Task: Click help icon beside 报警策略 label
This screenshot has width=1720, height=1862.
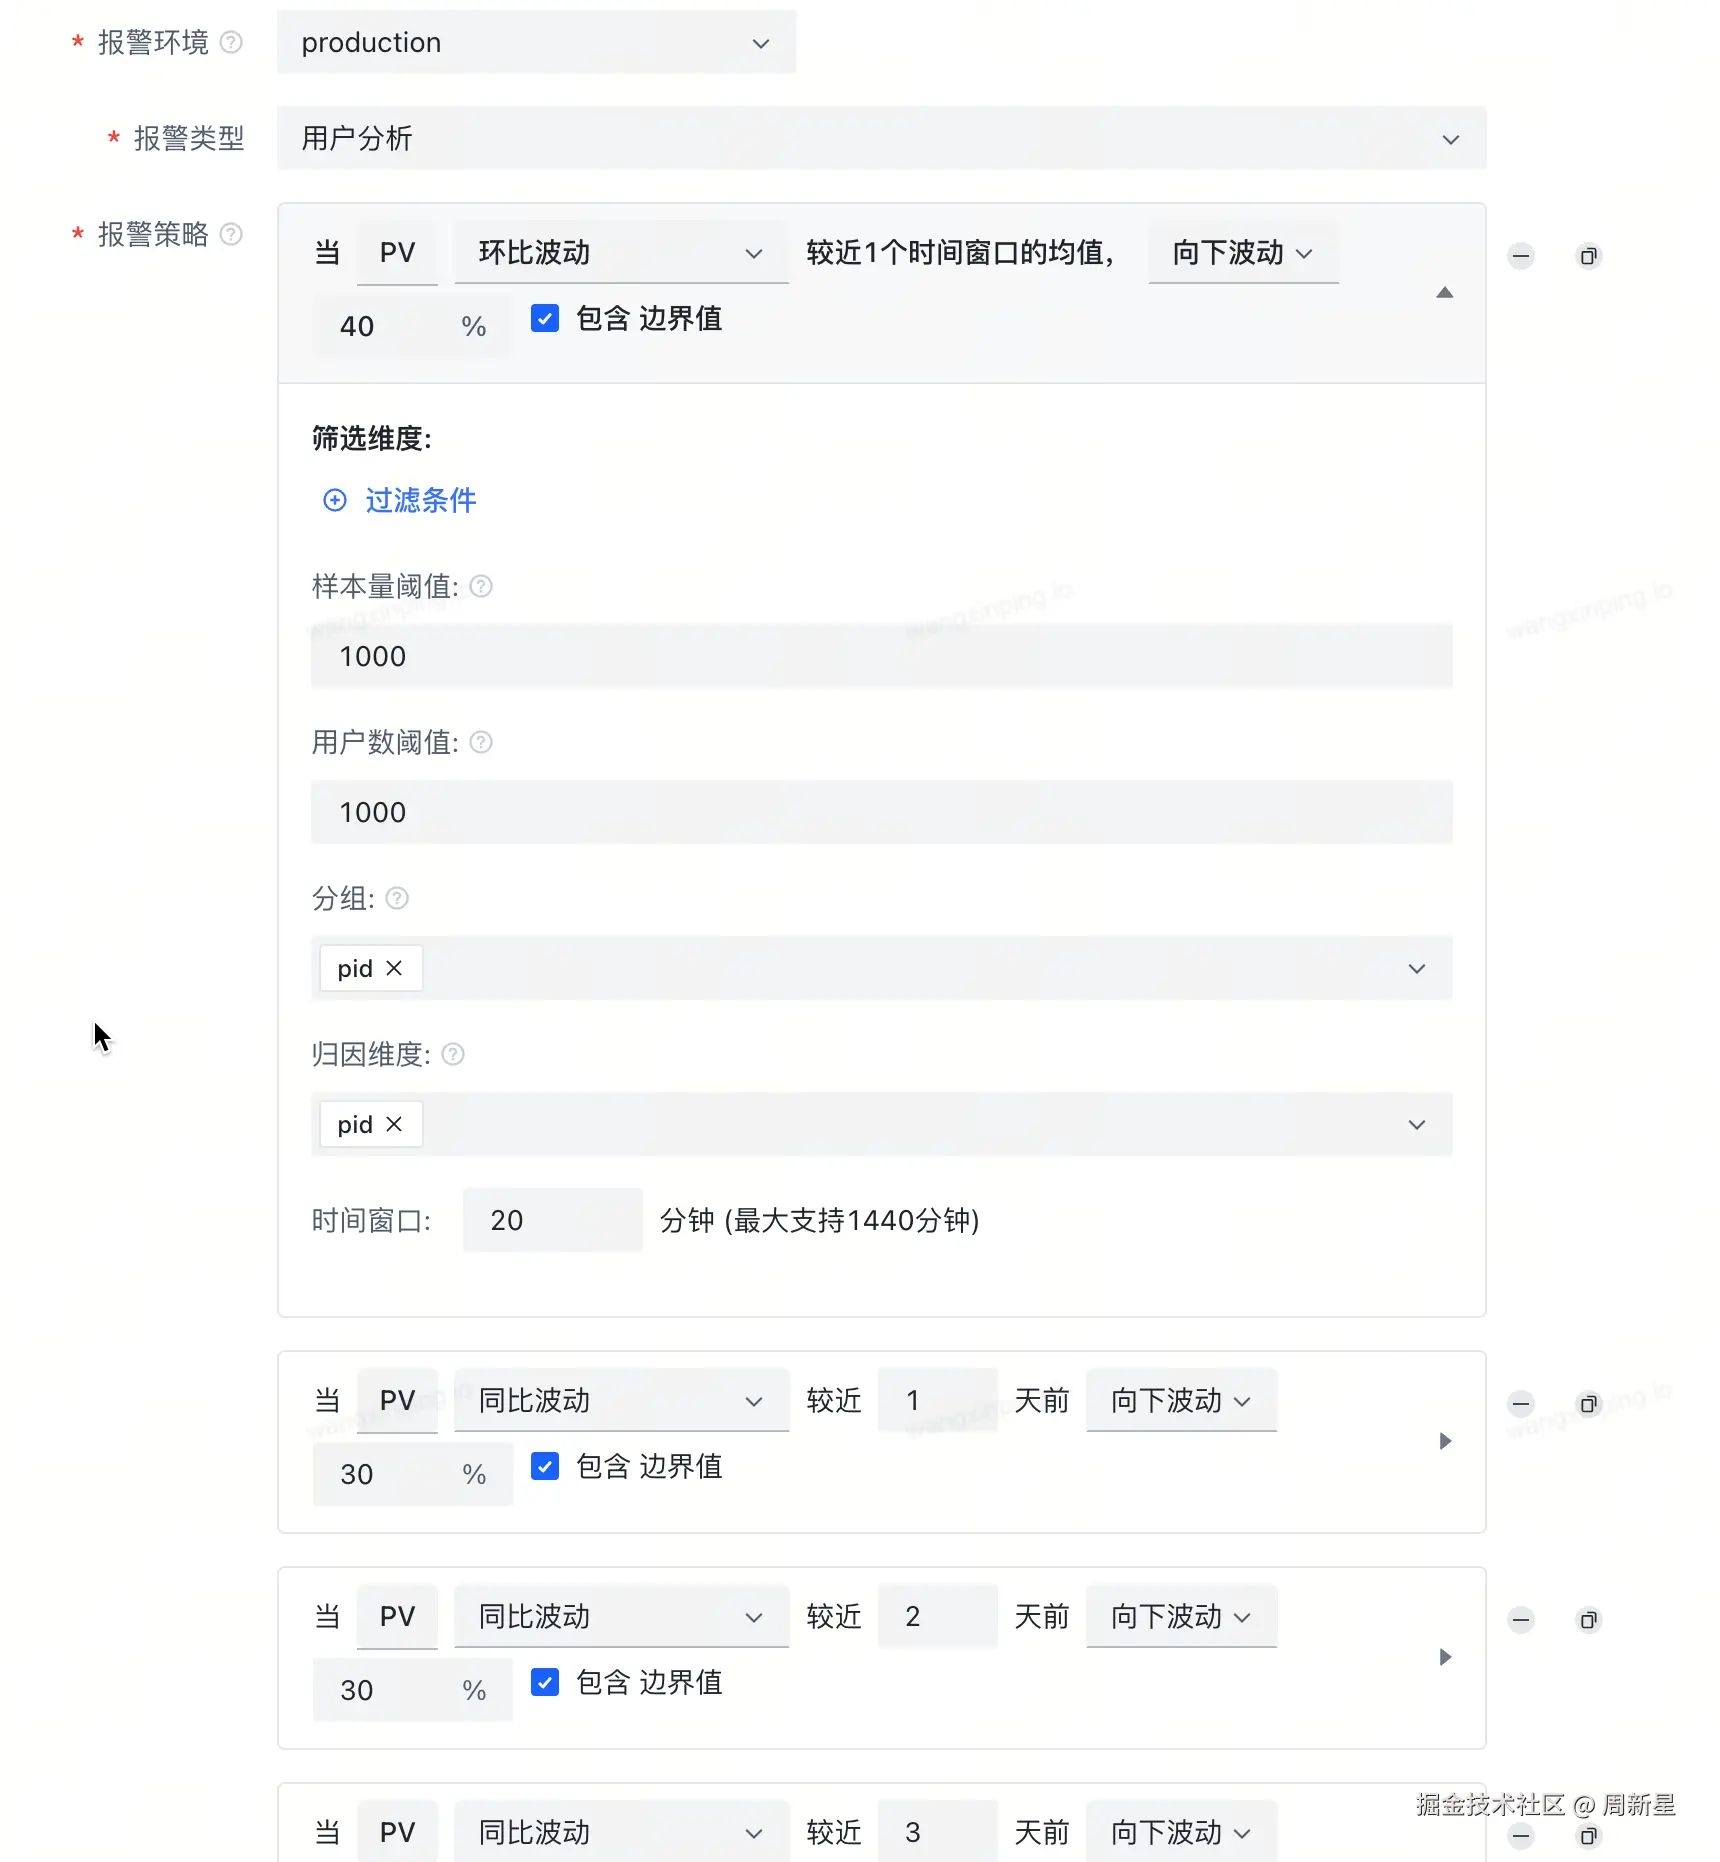Action: 231,234
